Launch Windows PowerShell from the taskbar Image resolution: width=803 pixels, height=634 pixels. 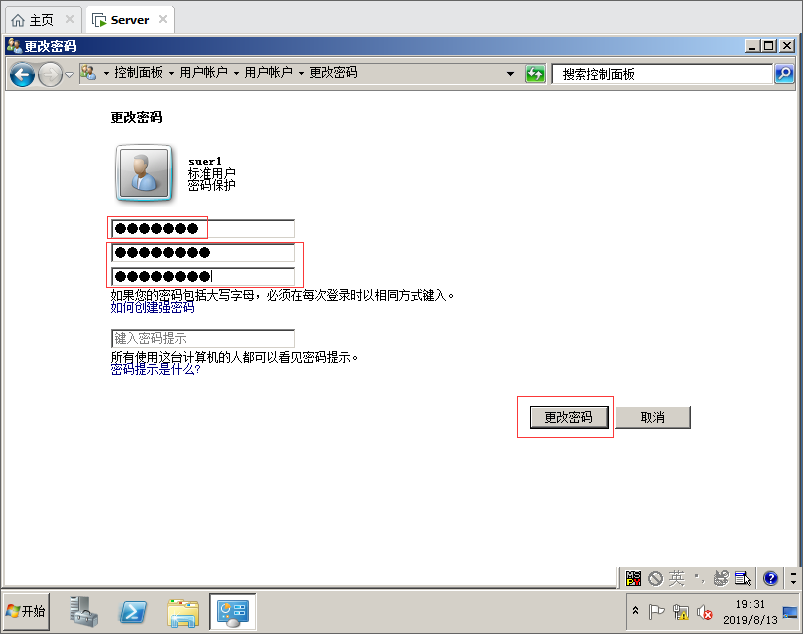coord(134,611)
